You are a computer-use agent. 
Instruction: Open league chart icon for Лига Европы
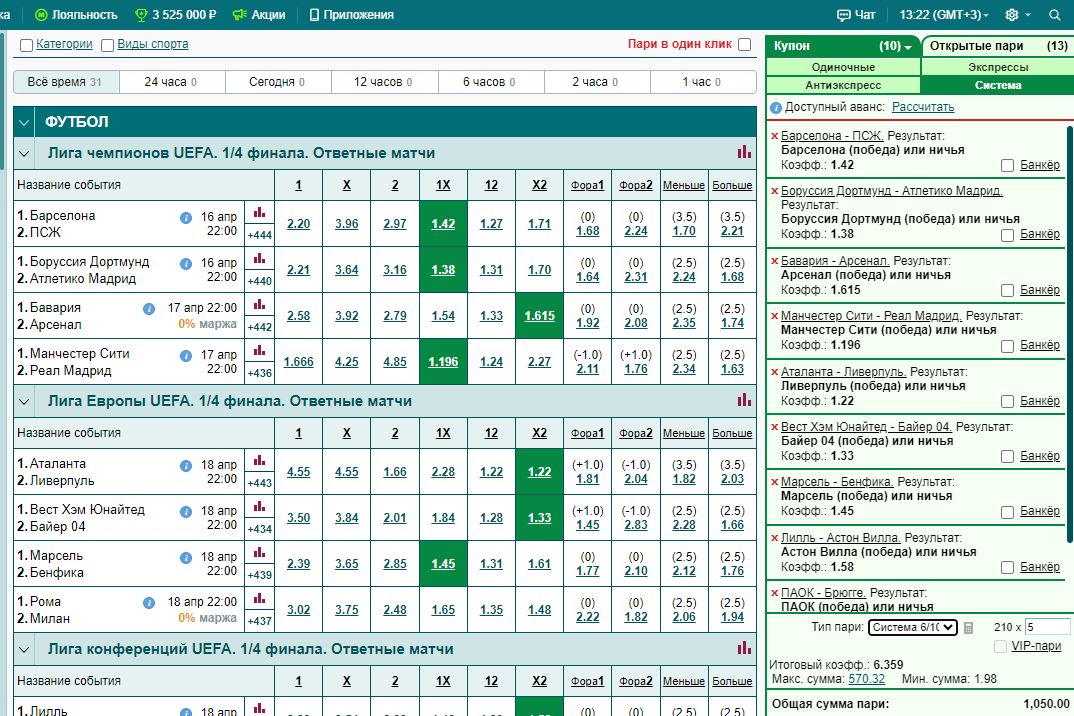744,400
